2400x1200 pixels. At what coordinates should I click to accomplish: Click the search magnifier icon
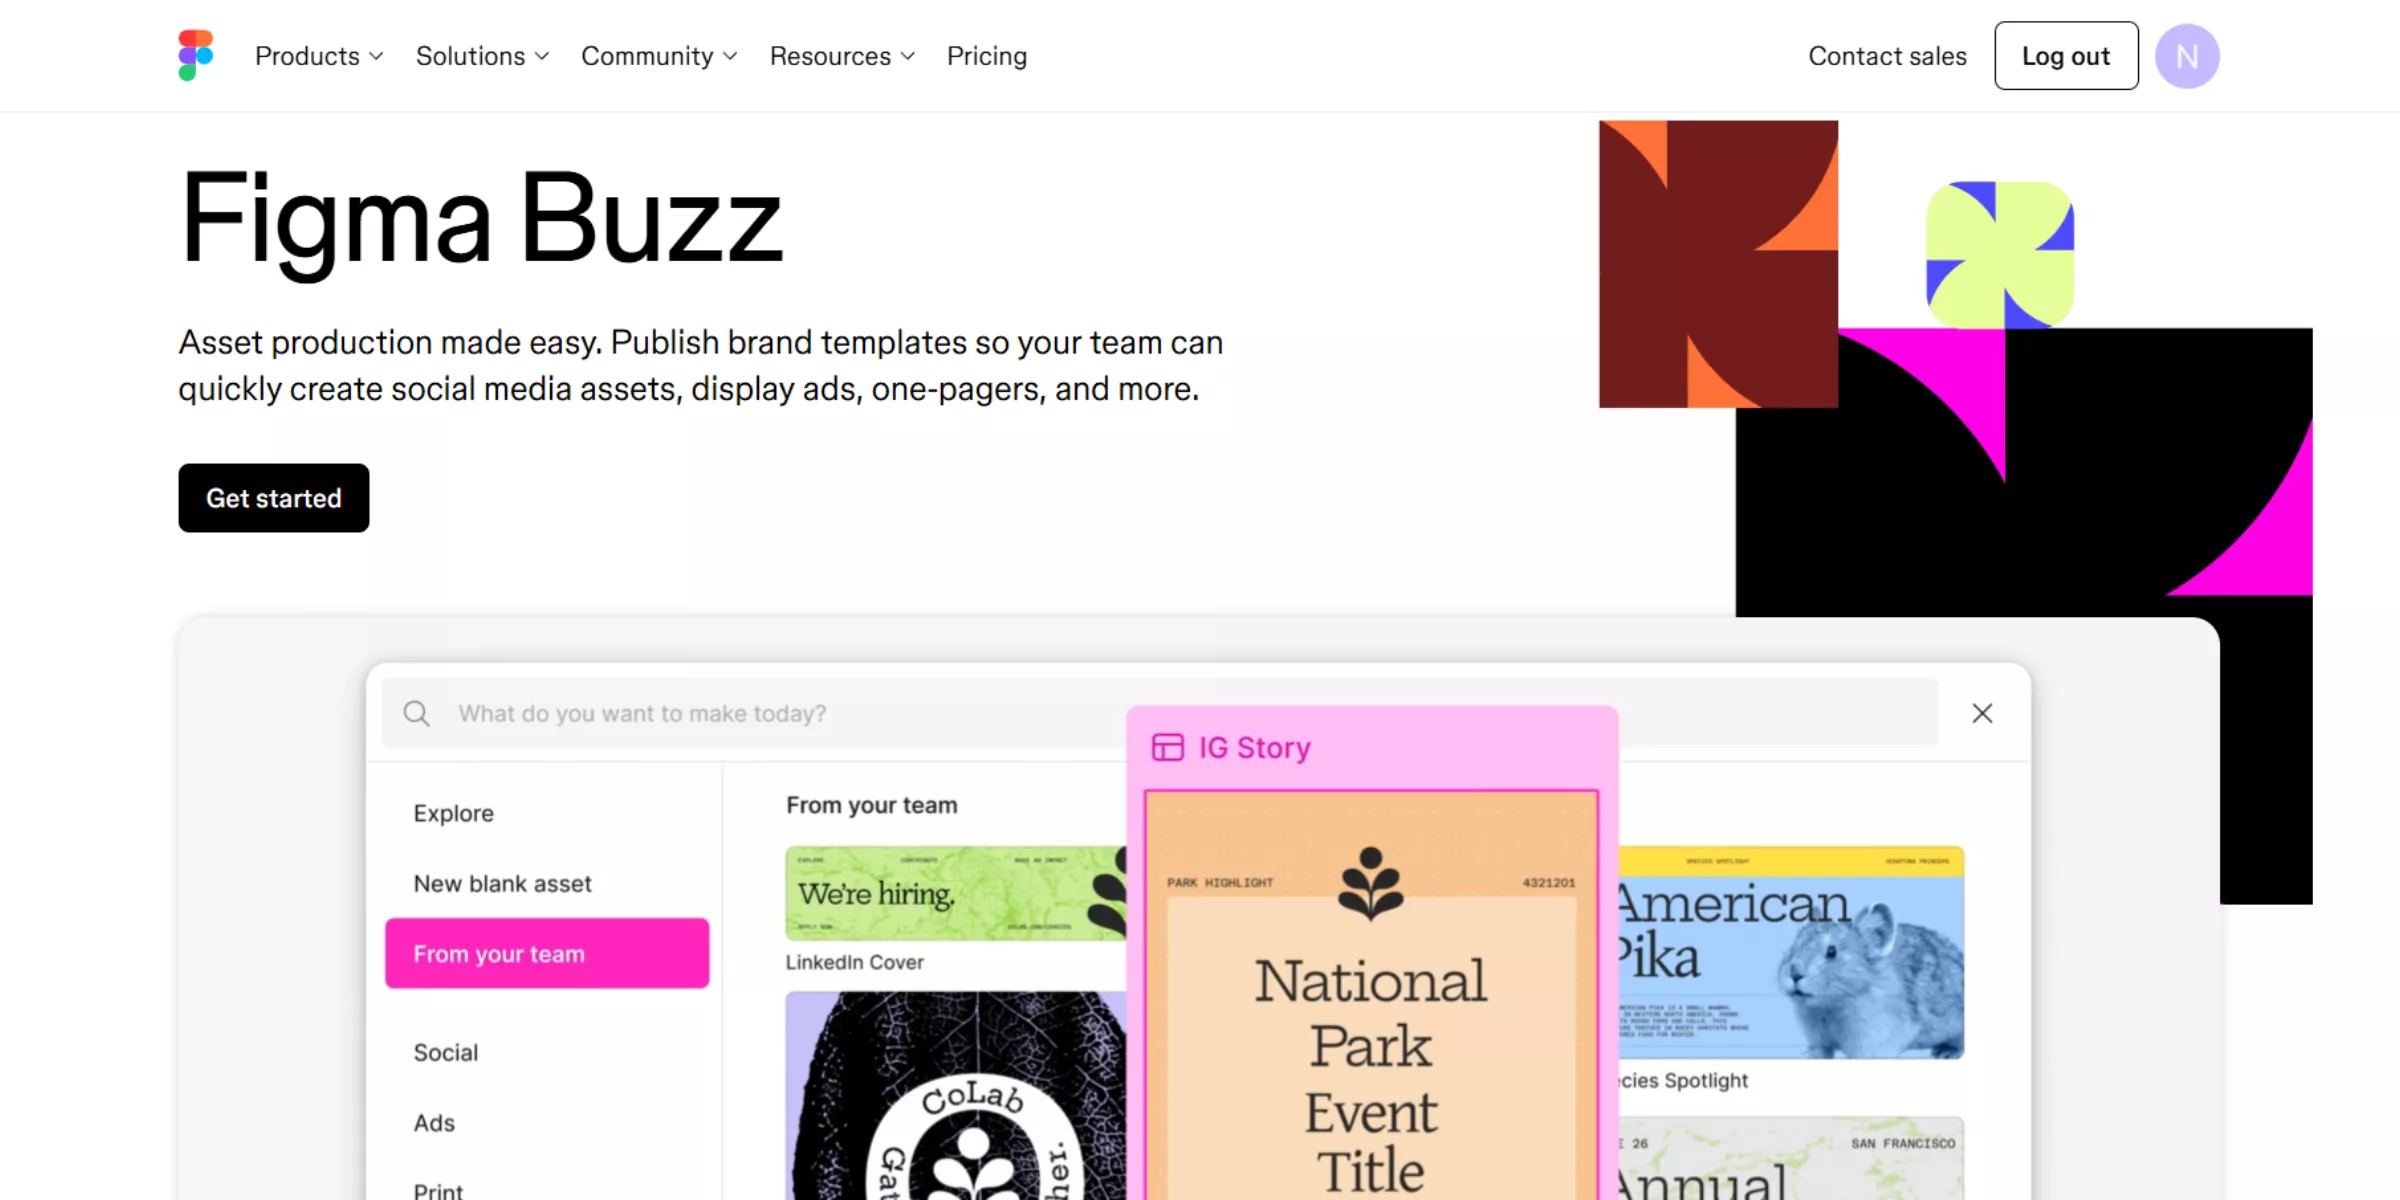(x=417, y=713)
